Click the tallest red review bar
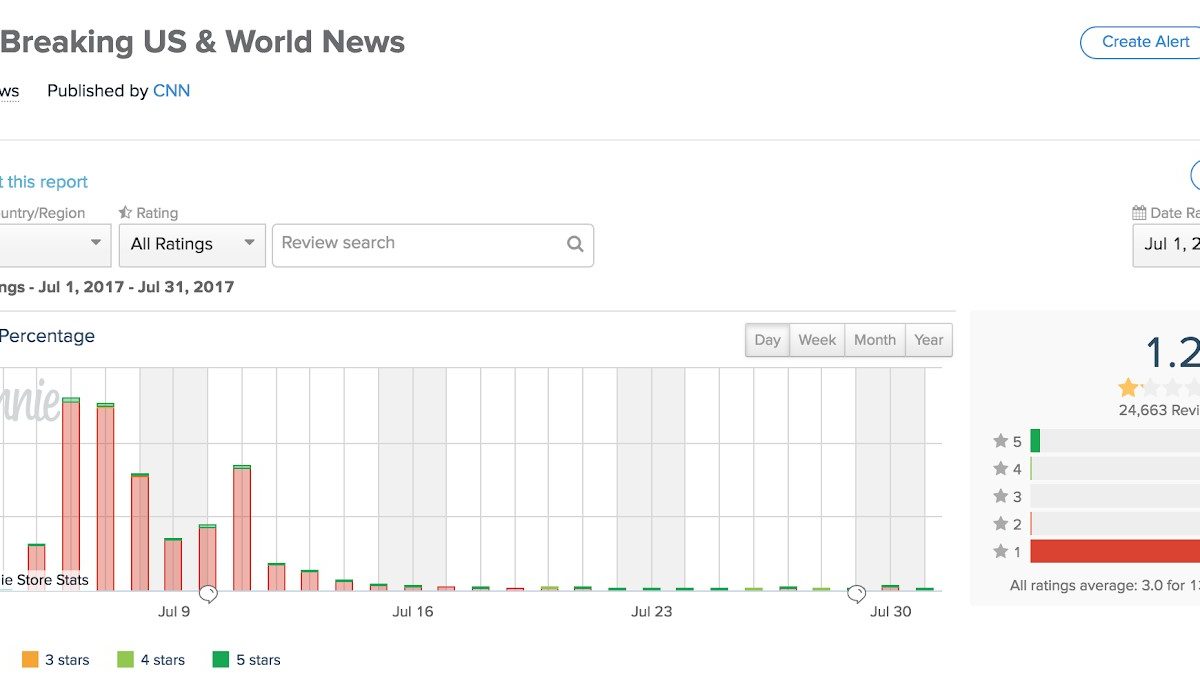Screen dimensions: 1200x698 pyautogui.click(x=71, y=495)
